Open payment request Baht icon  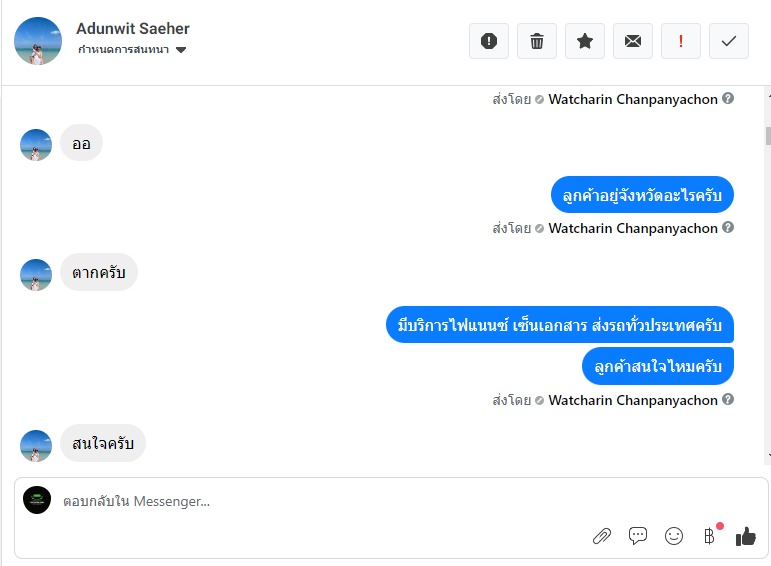coord(710,536)
